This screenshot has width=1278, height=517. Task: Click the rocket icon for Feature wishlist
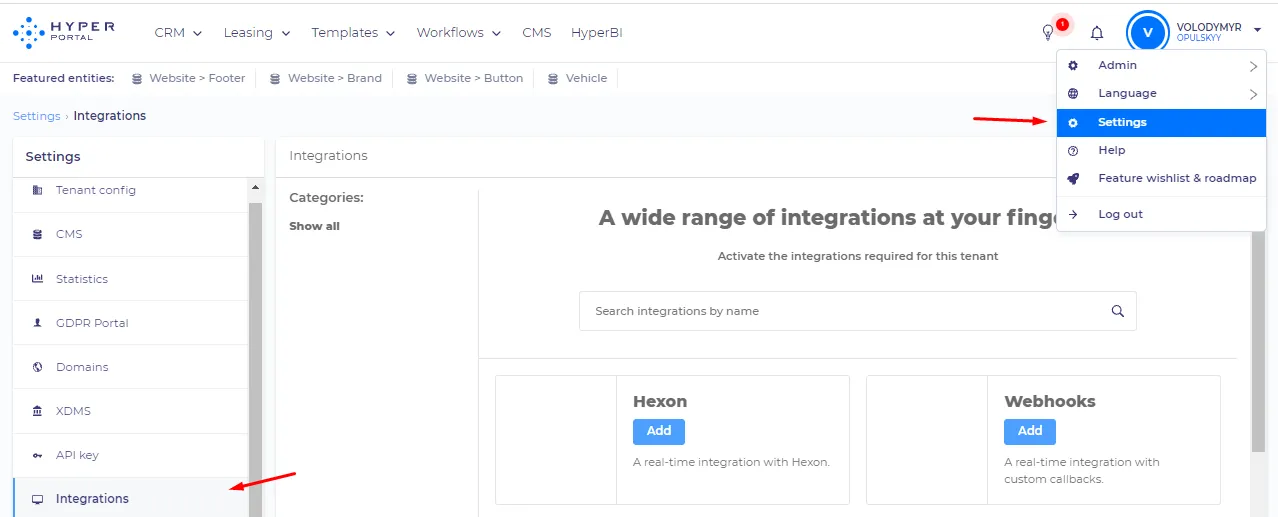click(1073, 178)
